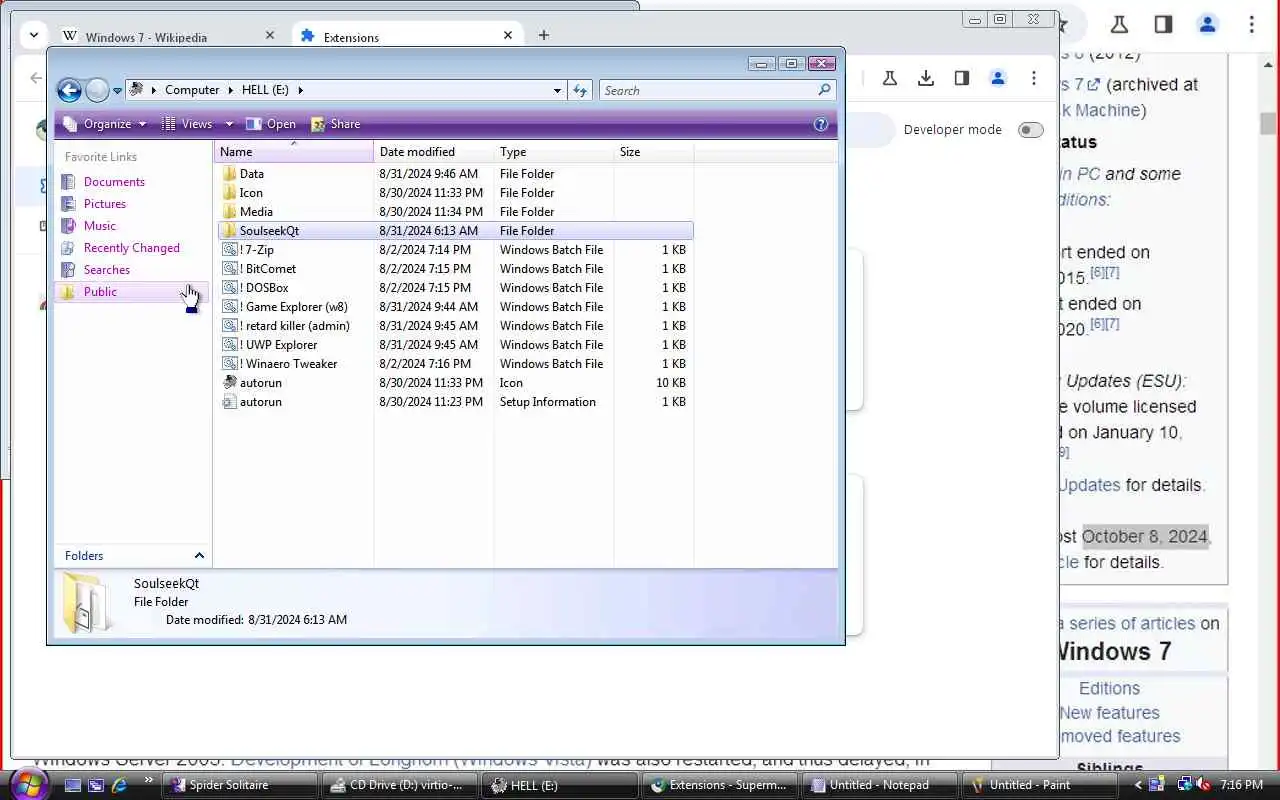Go back in the Explorer window
1280x800 pixels.
(69, 91)
